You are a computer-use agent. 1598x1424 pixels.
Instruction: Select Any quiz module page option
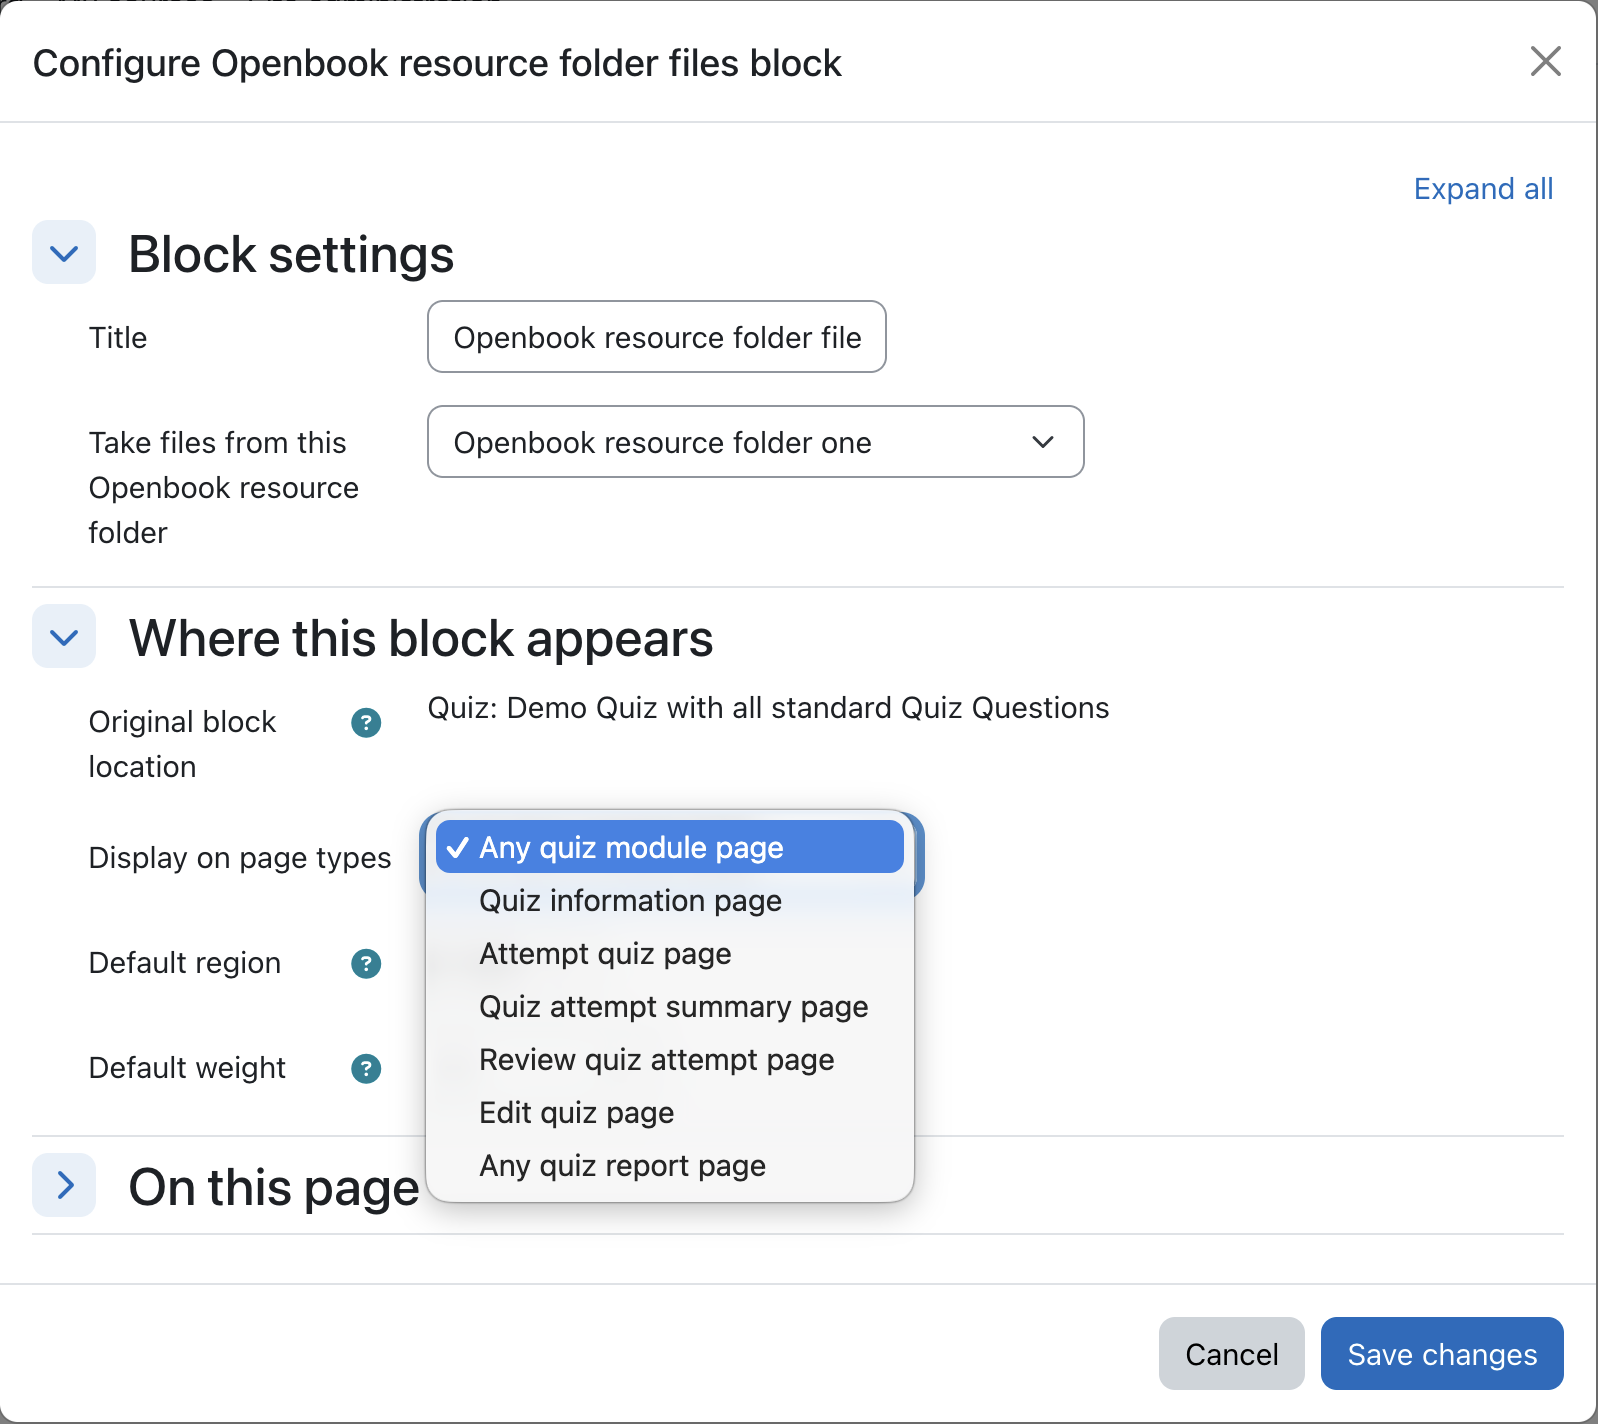pyautogui.click(x=670, y=847)
